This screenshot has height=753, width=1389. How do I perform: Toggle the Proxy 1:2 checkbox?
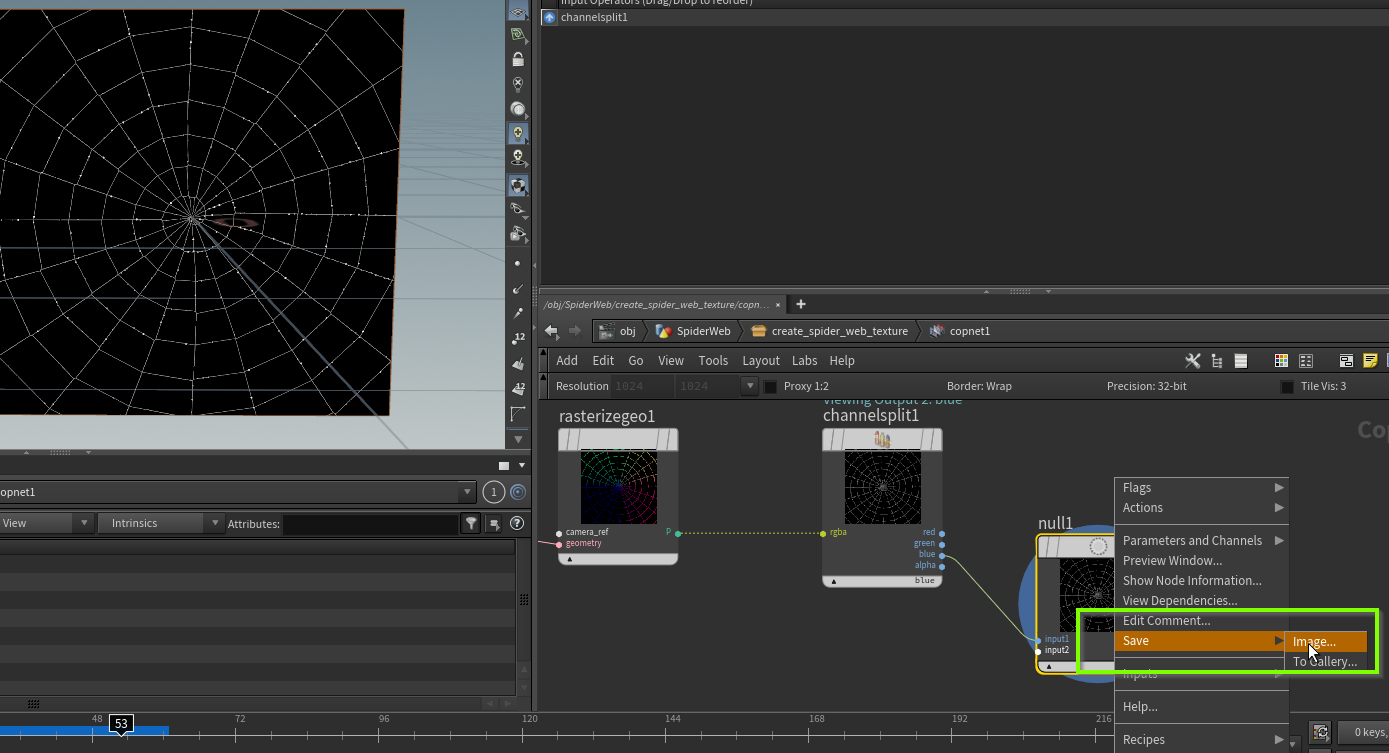tap(771, 386)
